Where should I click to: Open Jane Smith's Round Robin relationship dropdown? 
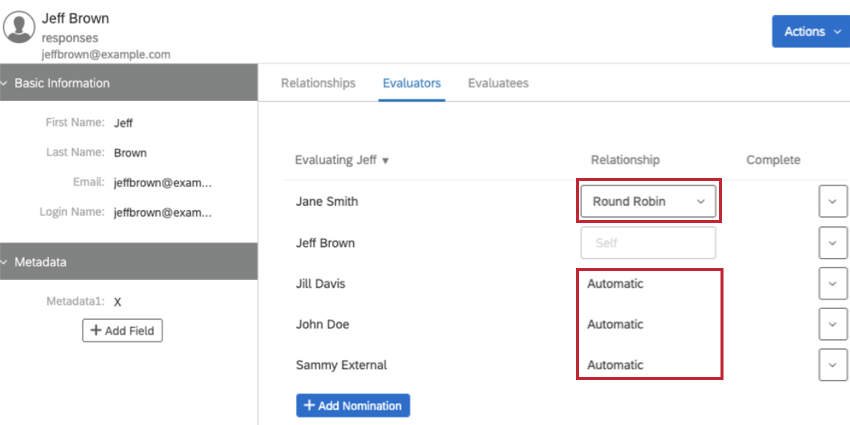pyautogui.click(x=648, y=201)
